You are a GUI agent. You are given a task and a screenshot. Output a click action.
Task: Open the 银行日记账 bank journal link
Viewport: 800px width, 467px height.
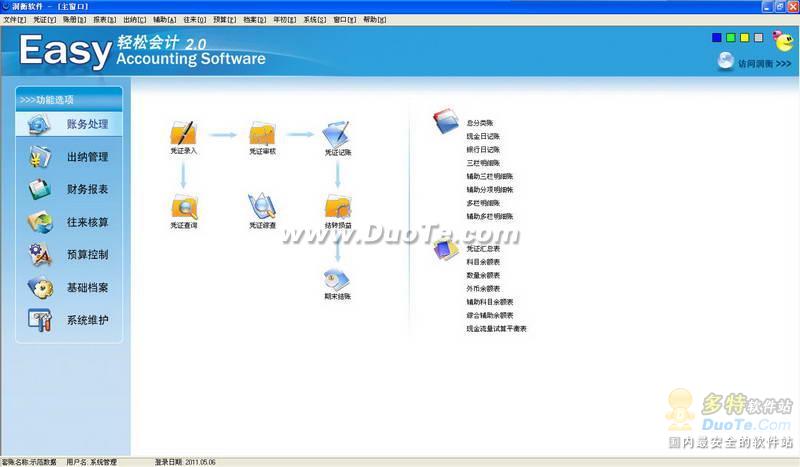tap(483, 150)
